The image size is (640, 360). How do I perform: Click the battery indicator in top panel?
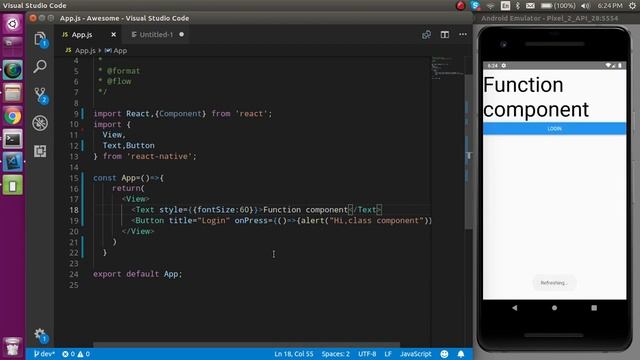point(558,5)
